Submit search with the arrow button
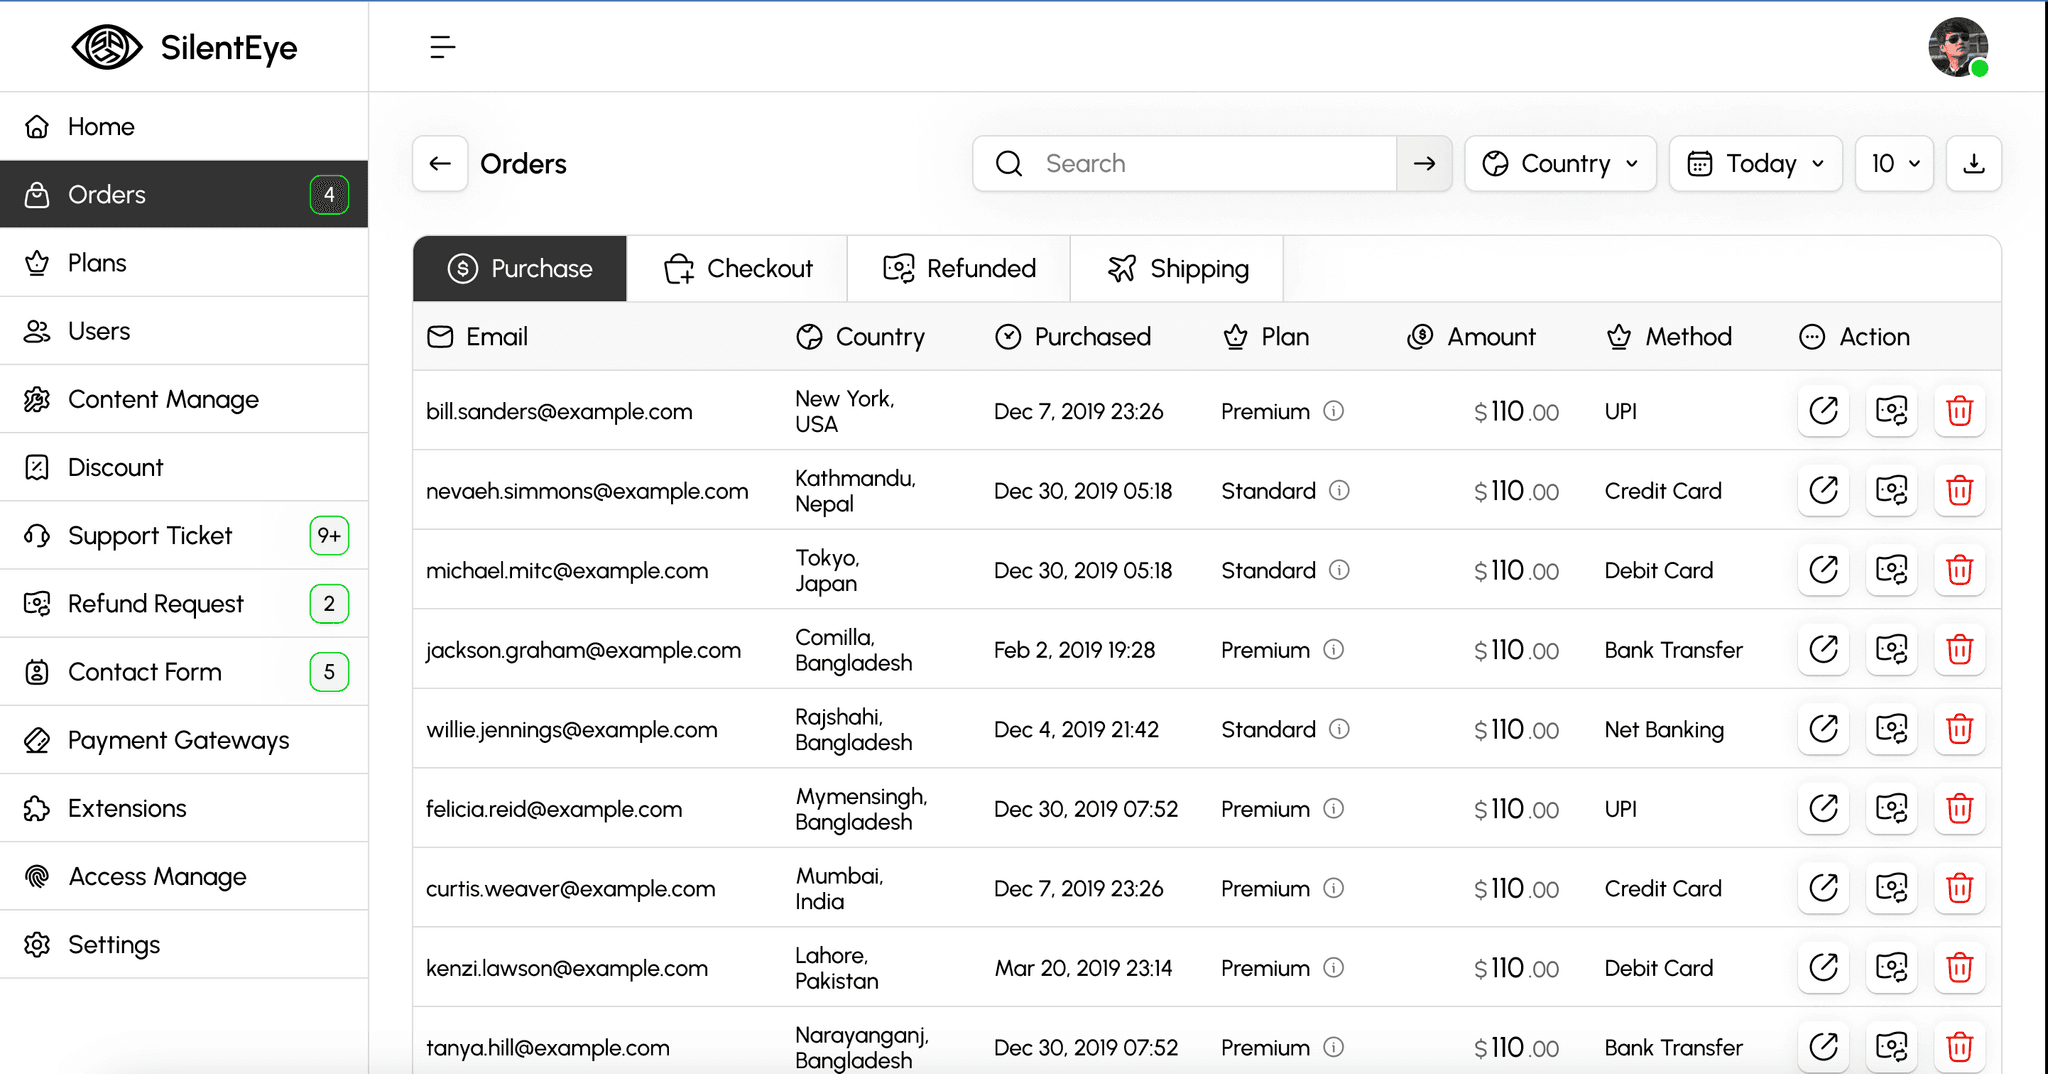This screenshot has height=1074, width=2048. pyautogui.click(x=1424, y=163)
